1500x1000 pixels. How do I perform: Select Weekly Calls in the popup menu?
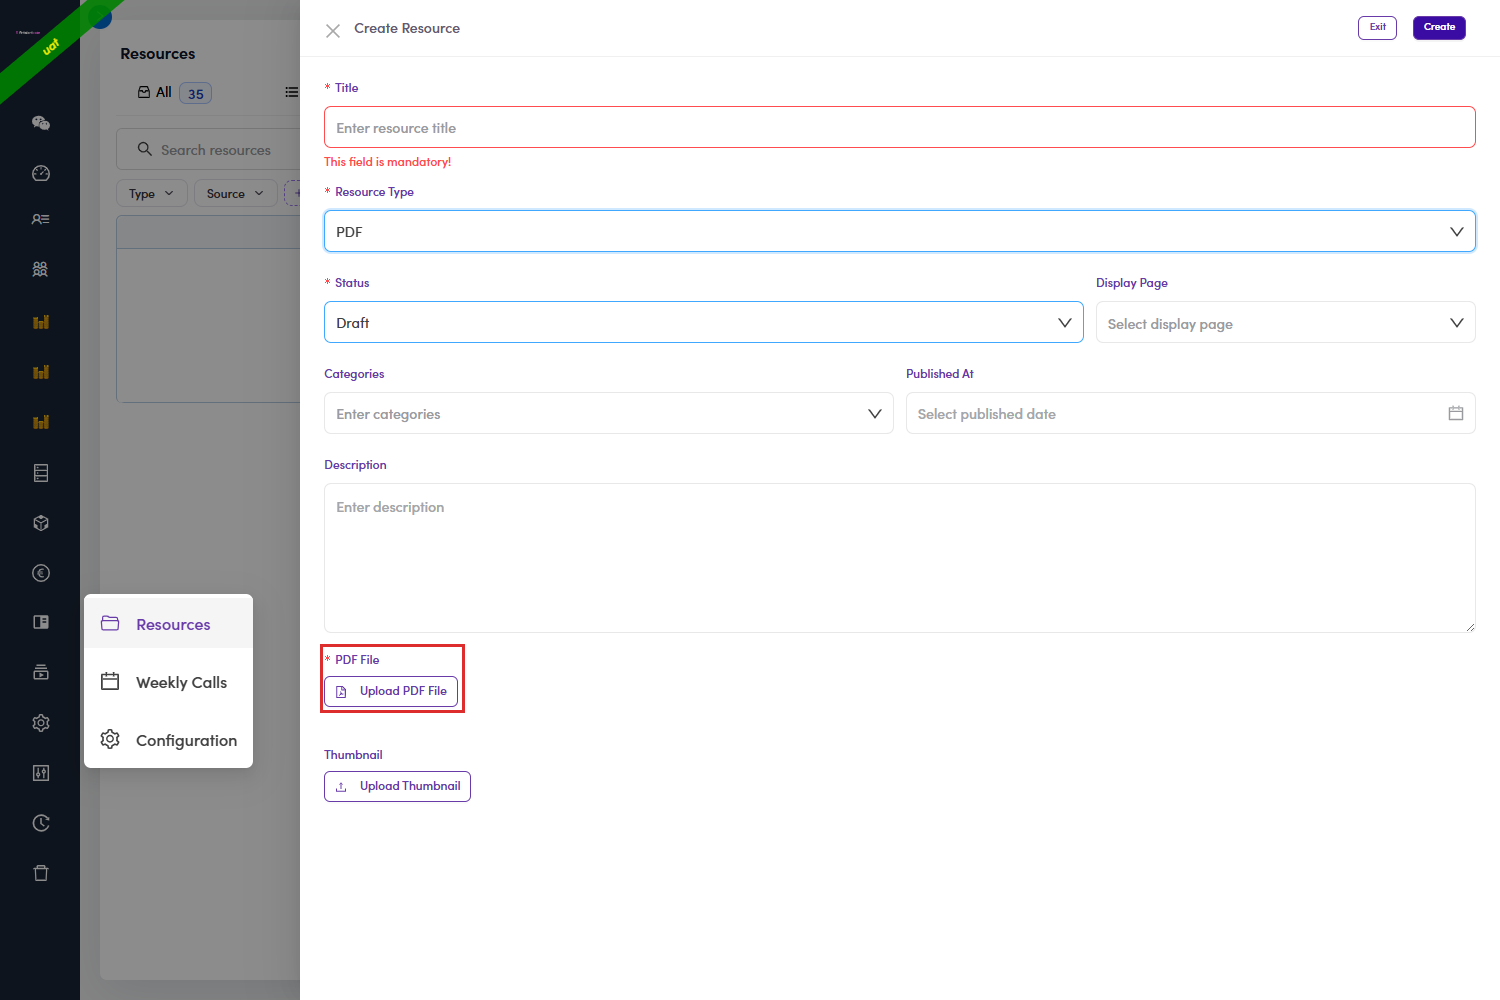(169, 682)
